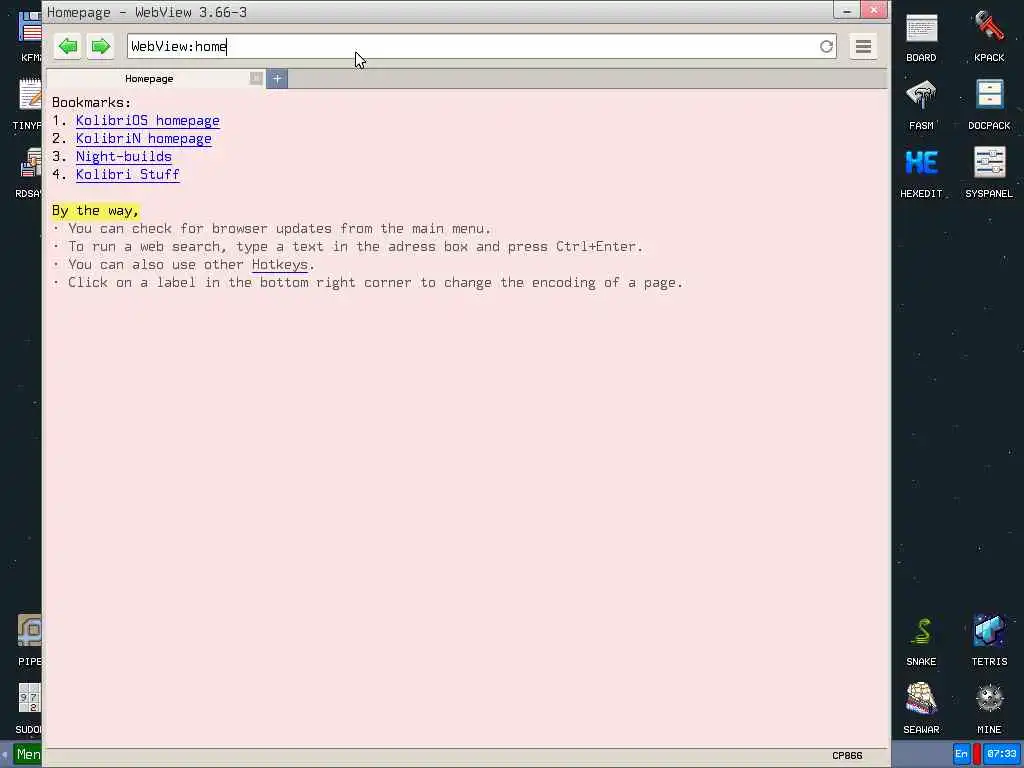
Task: Open the KolibriOS homepage bookmark
Action: pyautogui.click(x=148, y=121)
